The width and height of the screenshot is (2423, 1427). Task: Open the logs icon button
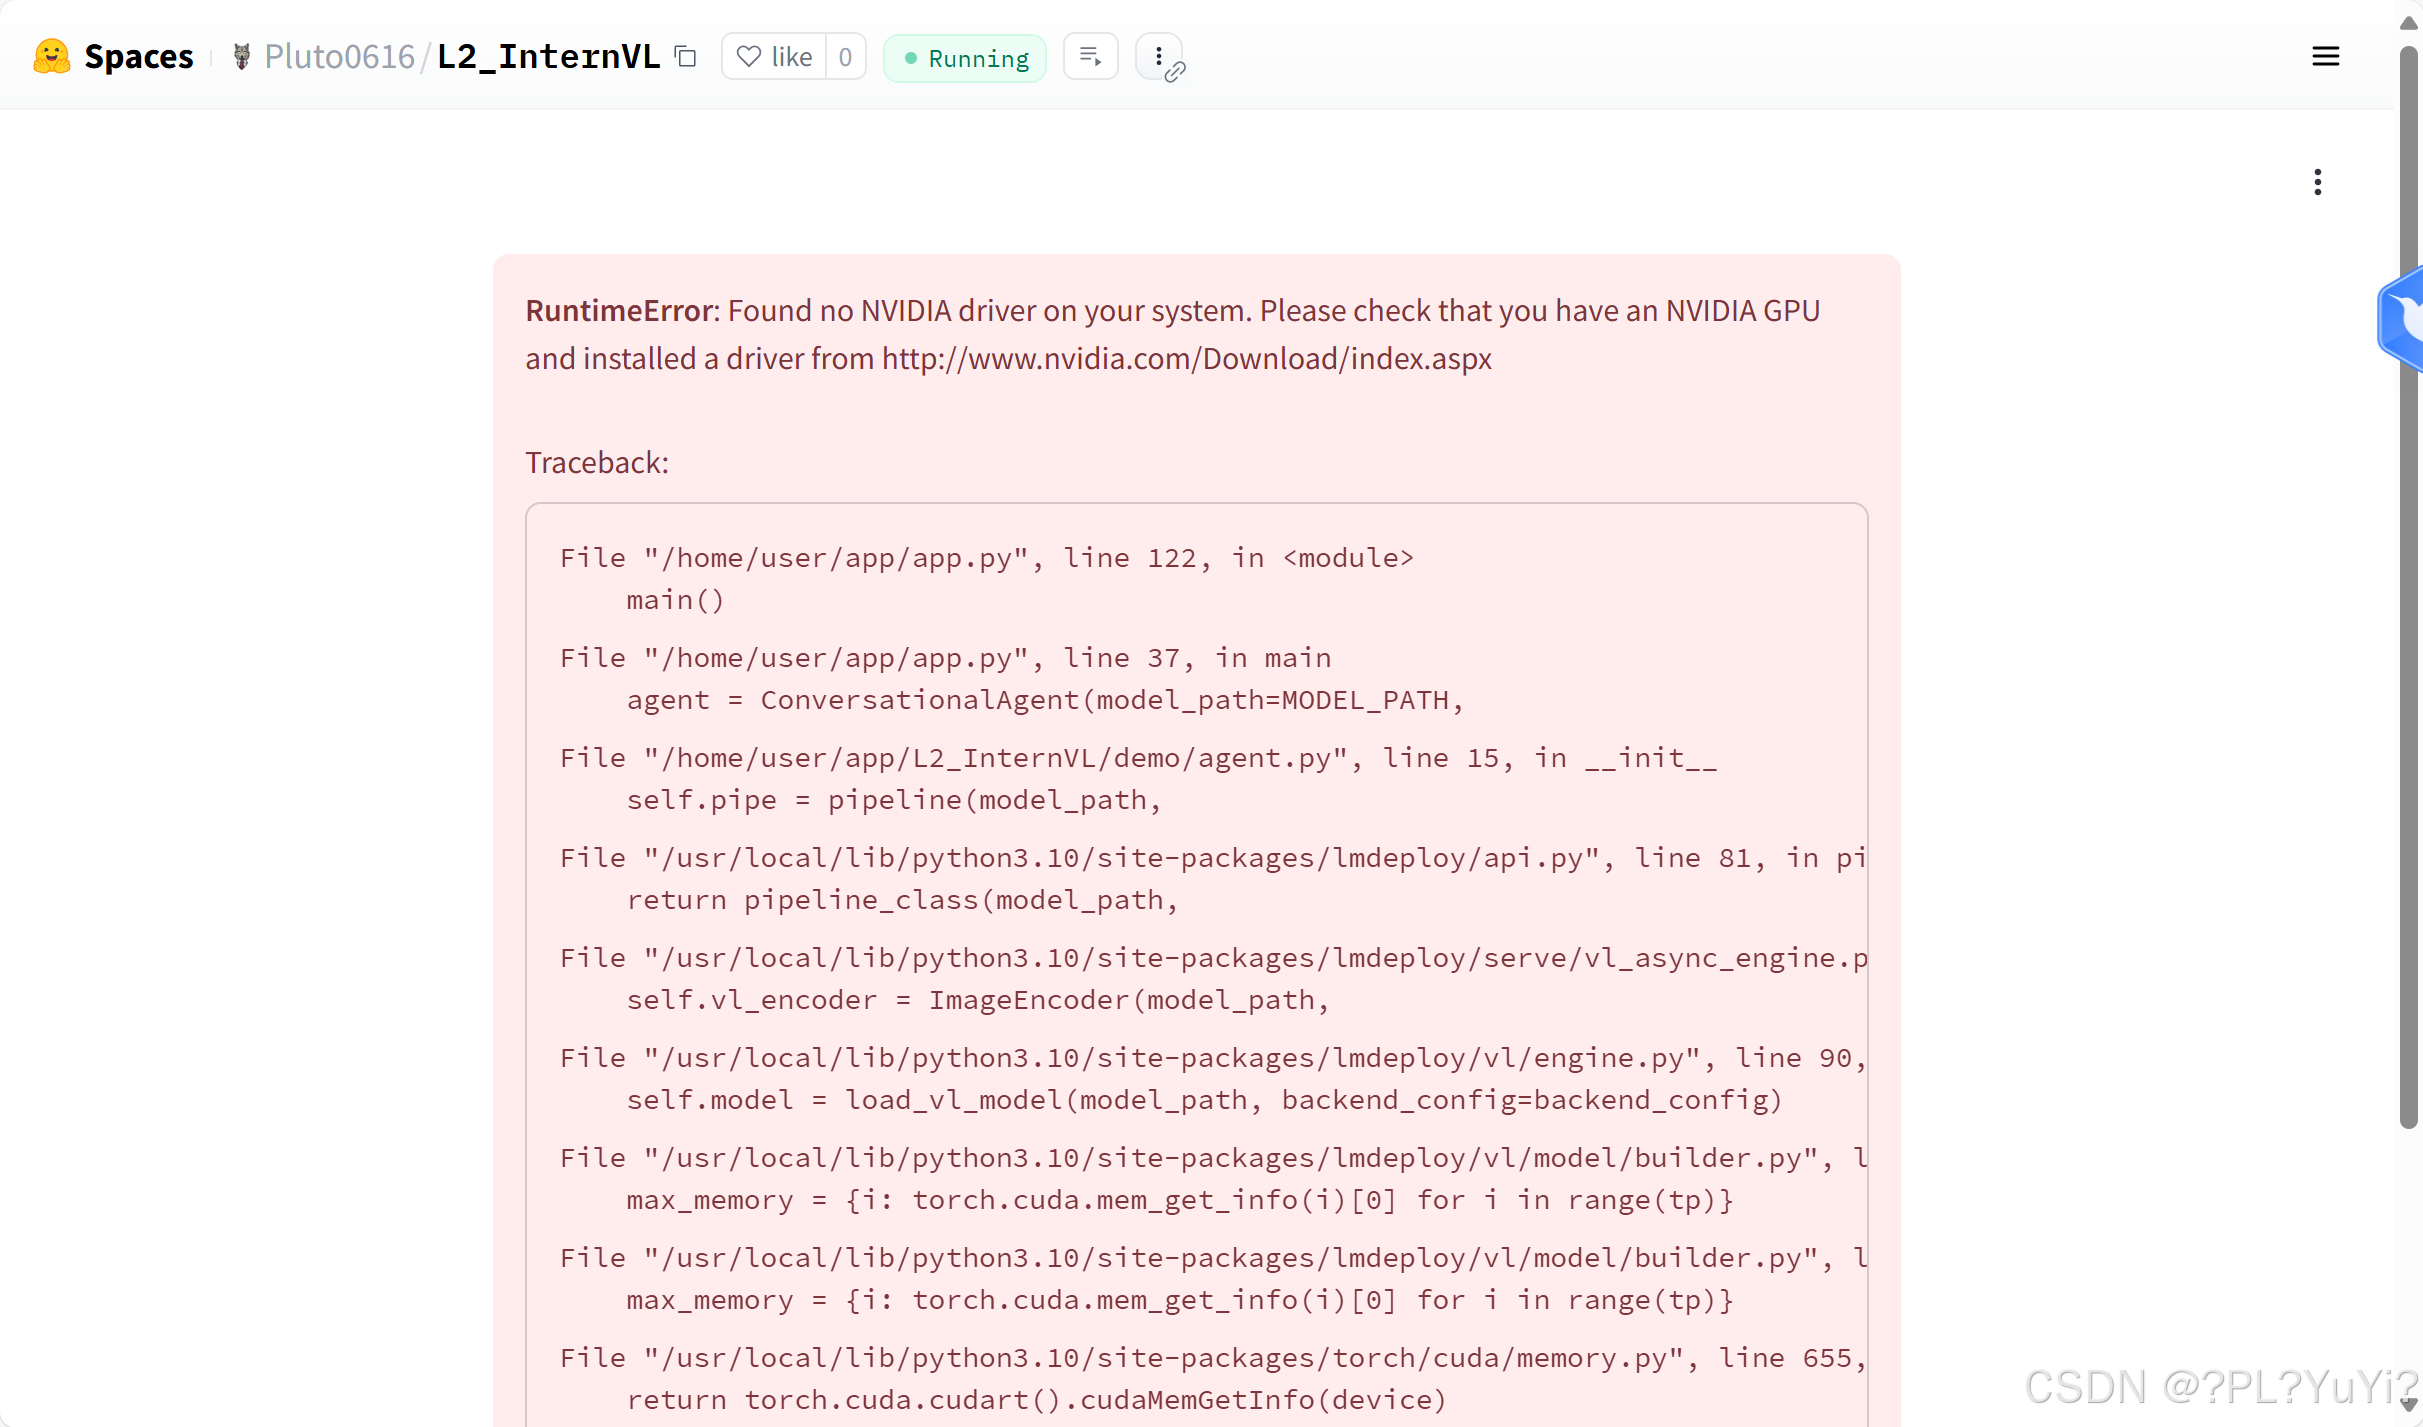click(x=1090, y=57)
